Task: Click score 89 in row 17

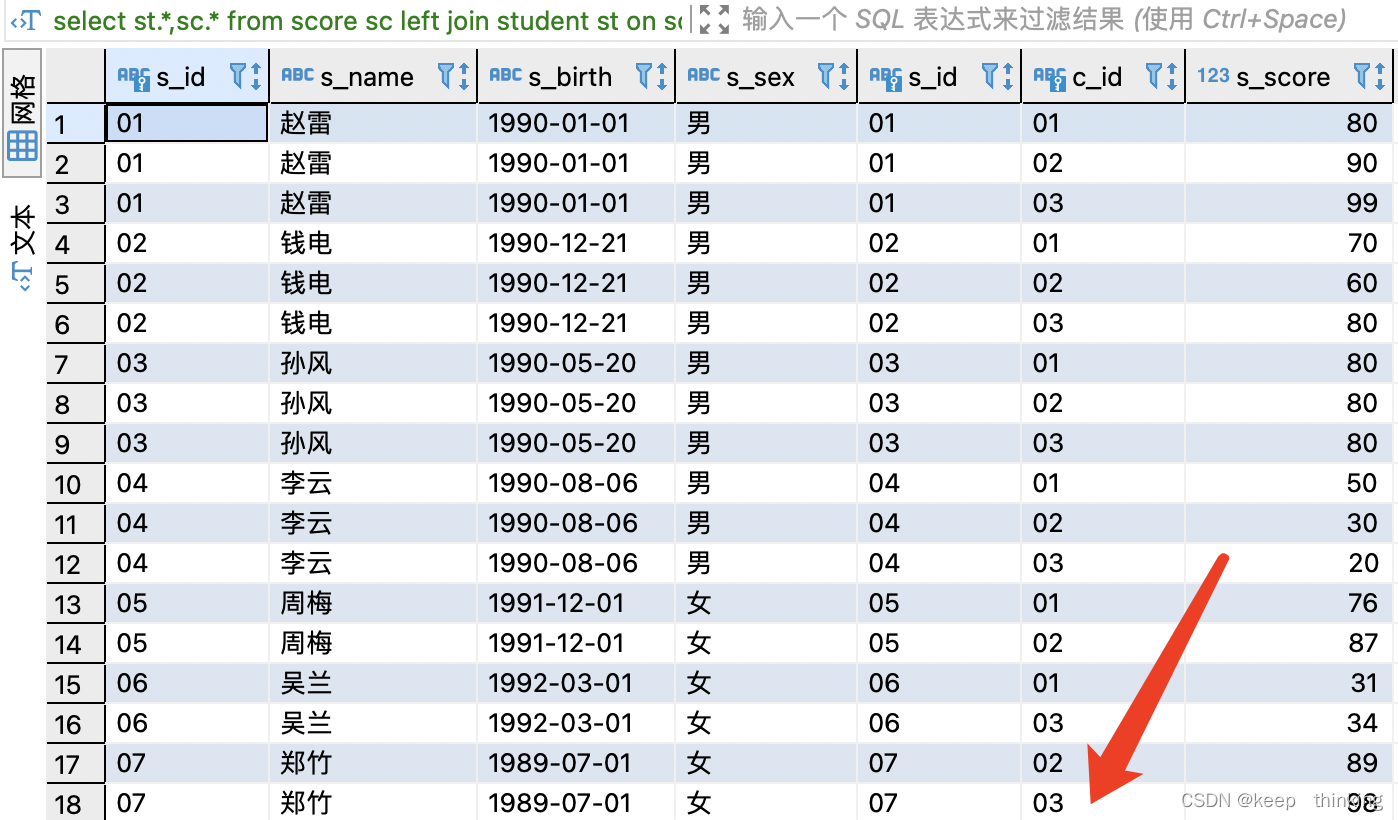Action: (1290, 763)
